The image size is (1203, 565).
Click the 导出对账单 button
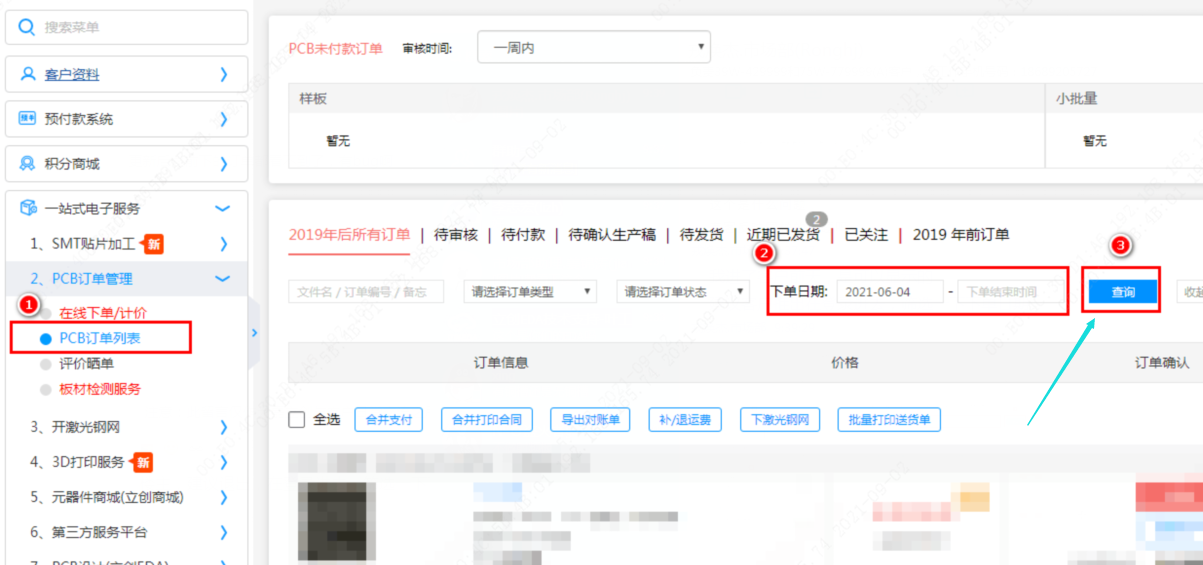click(589, 420)
